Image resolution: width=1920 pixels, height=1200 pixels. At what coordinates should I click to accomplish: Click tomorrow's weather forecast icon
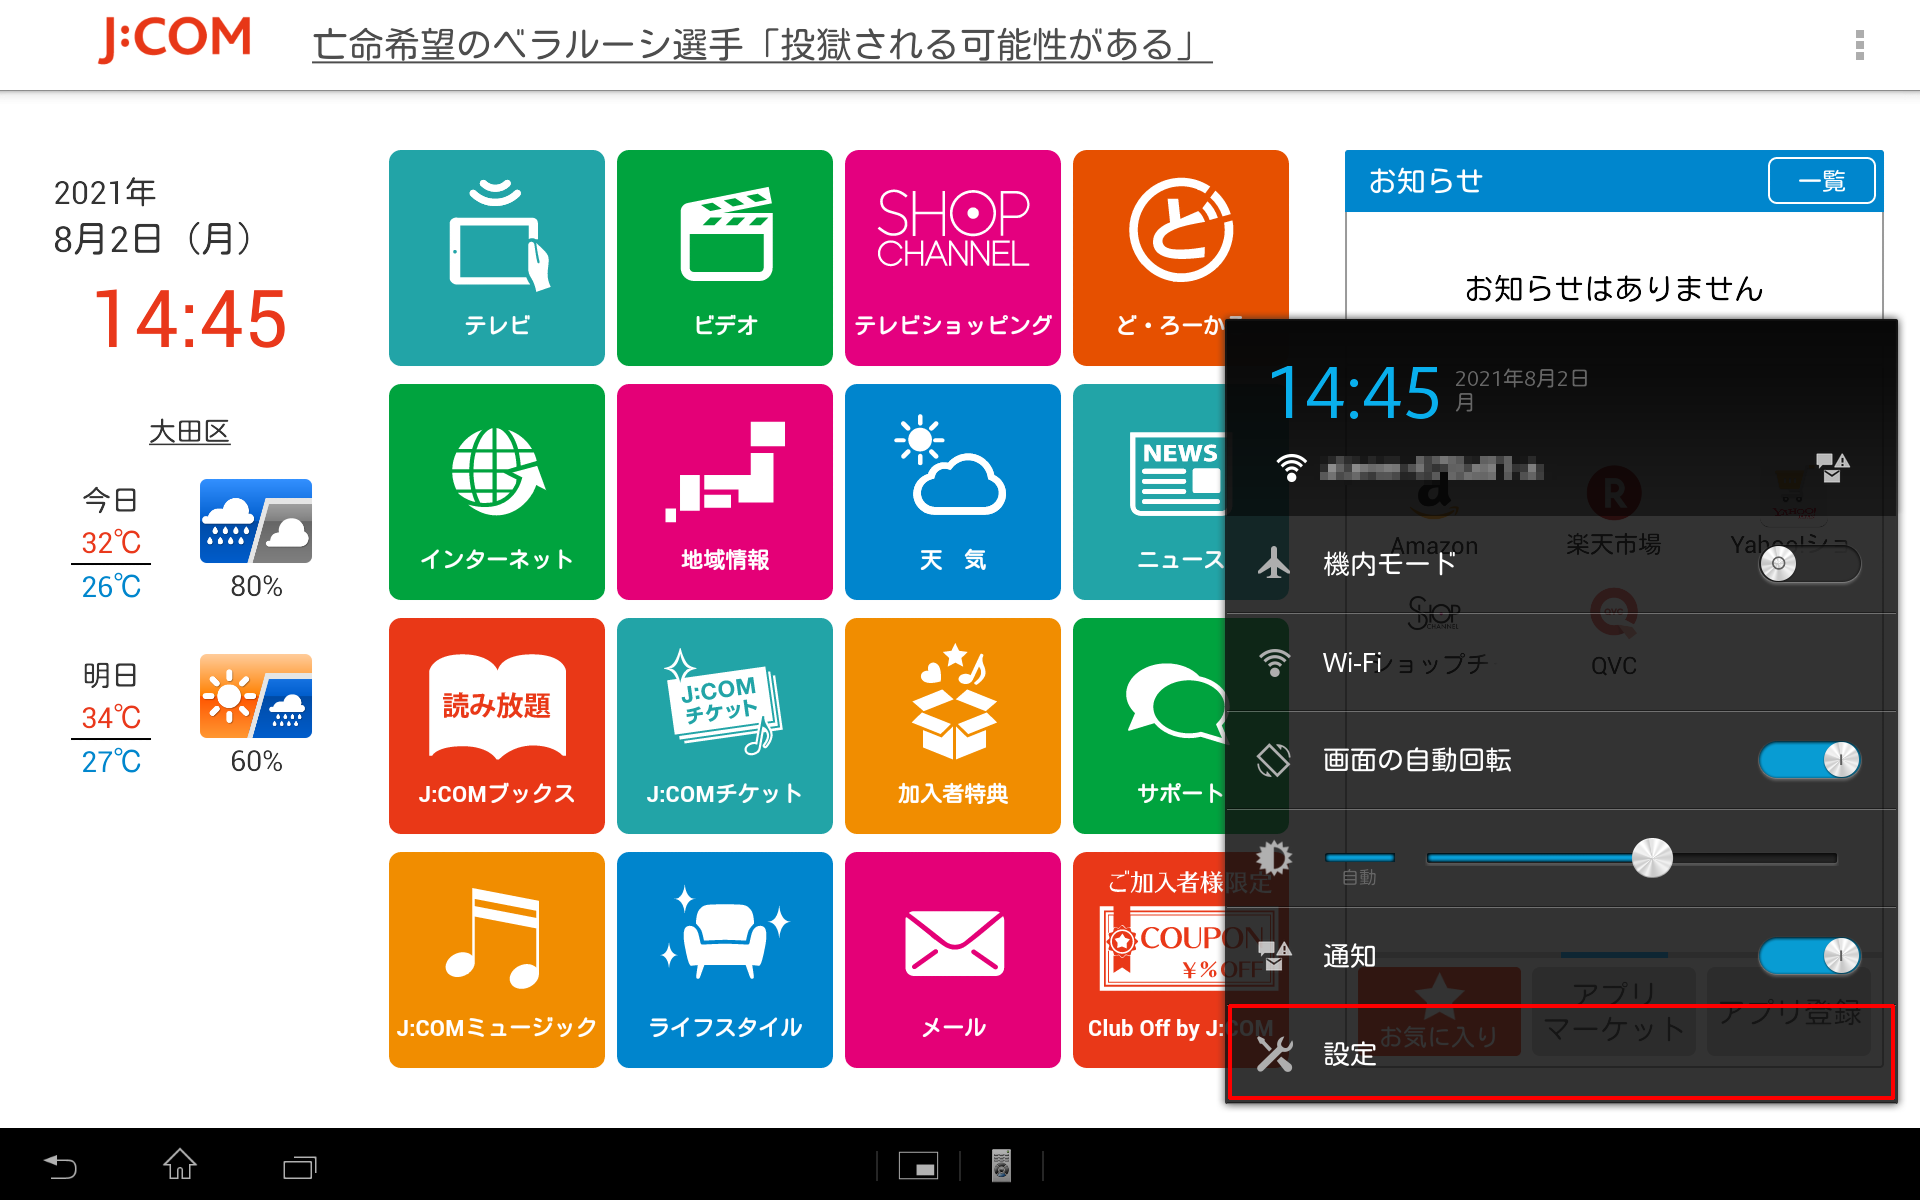[x=256, y=696]
